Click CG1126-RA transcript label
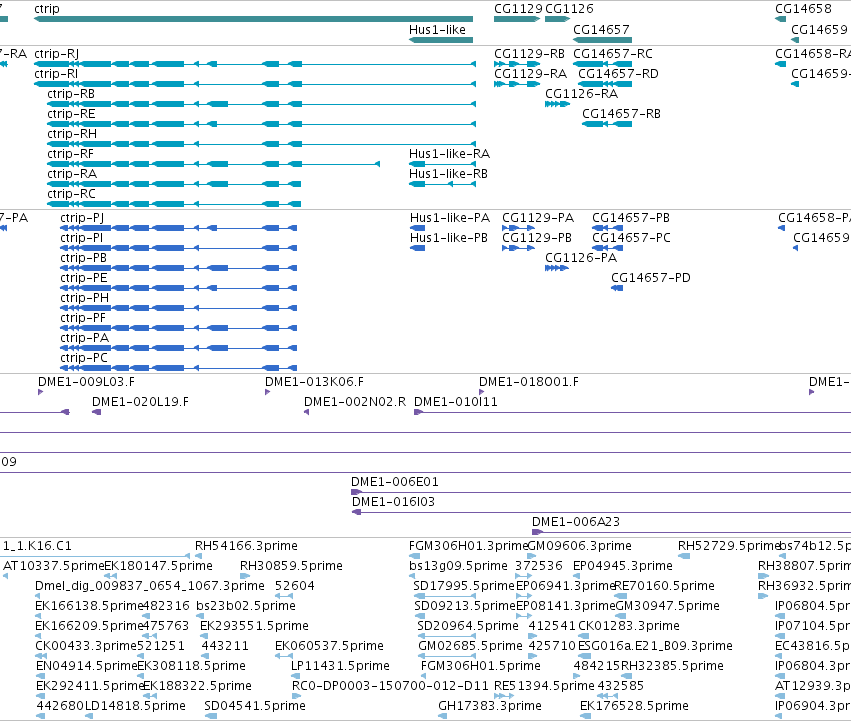This screenshot has height=721, width=851. [581, 94]
